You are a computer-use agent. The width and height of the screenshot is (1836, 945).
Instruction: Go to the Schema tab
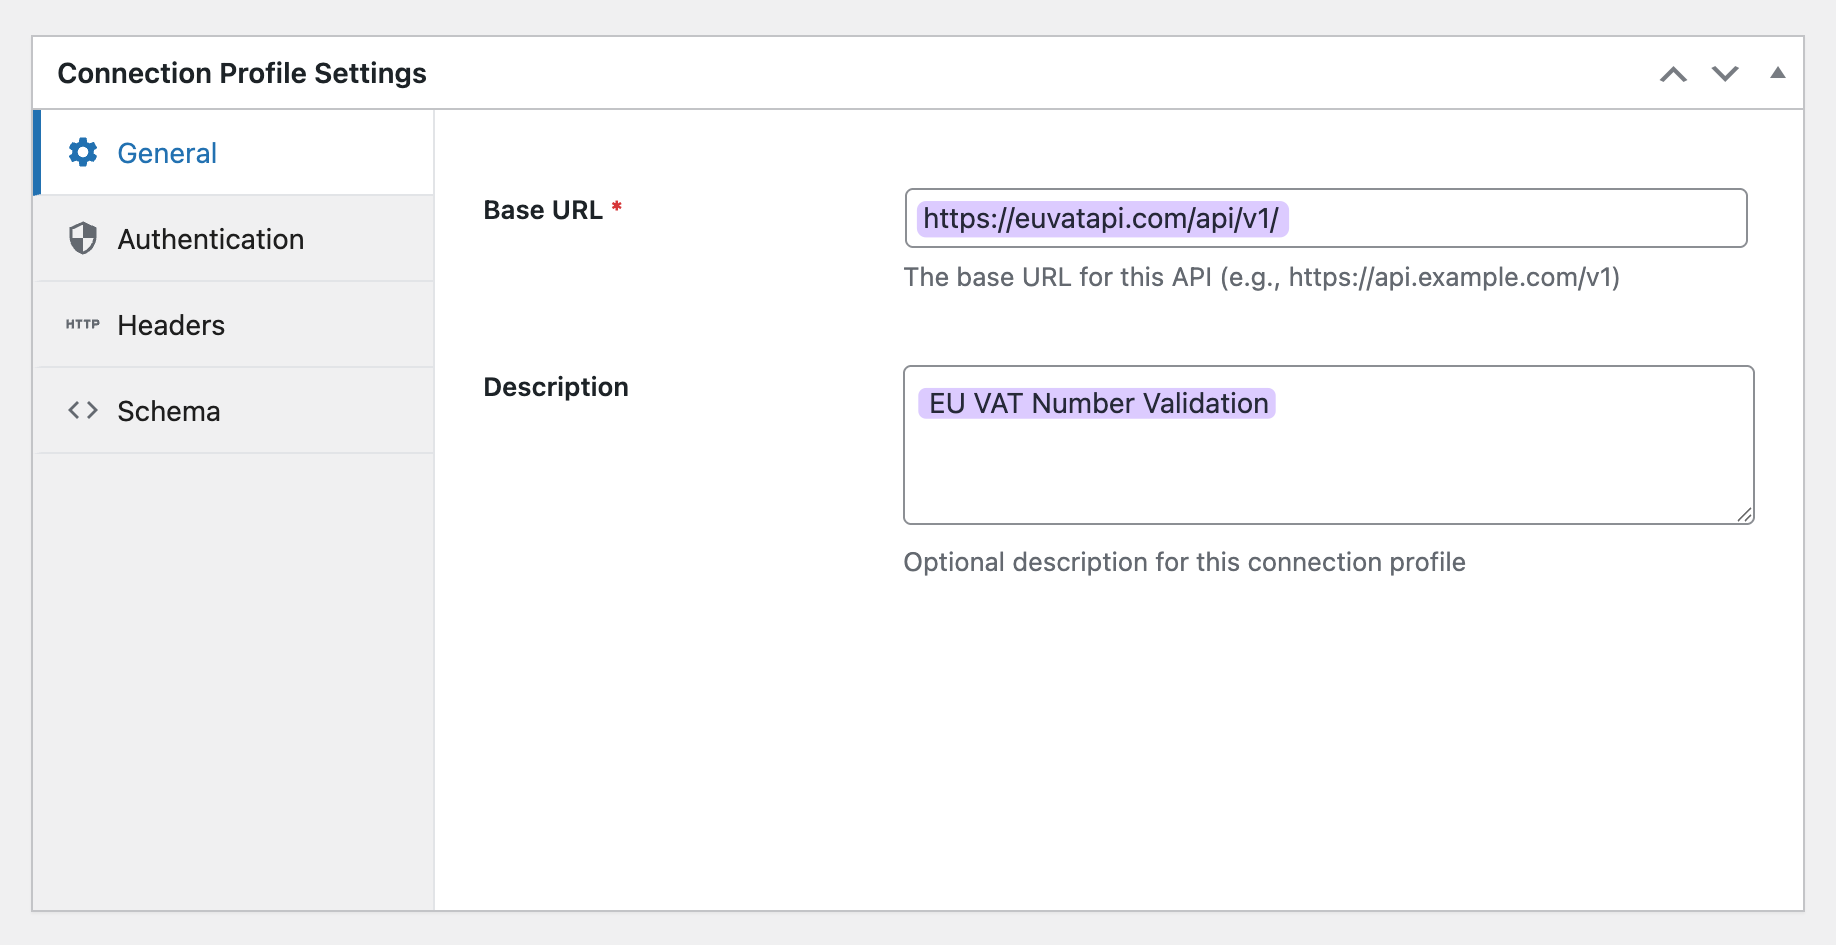click(168, 411)
